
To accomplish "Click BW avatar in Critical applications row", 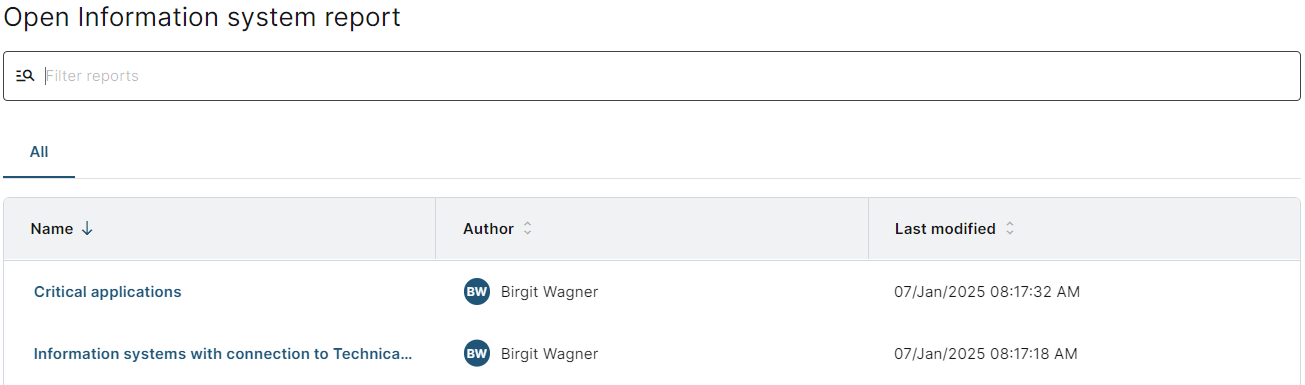I will tap(477, 292).
